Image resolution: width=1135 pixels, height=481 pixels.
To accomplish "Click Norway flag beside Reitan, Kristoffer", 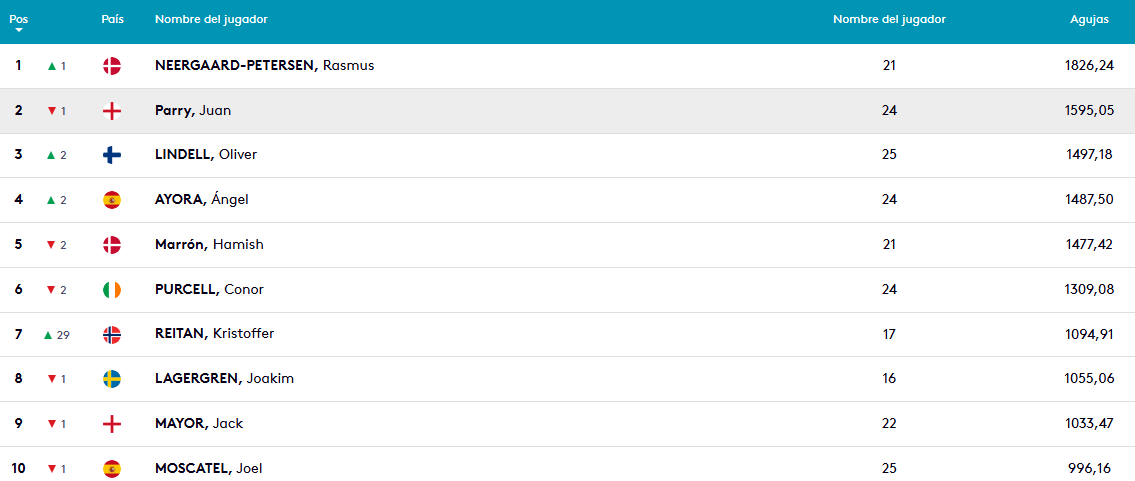I will pos(112,334).
